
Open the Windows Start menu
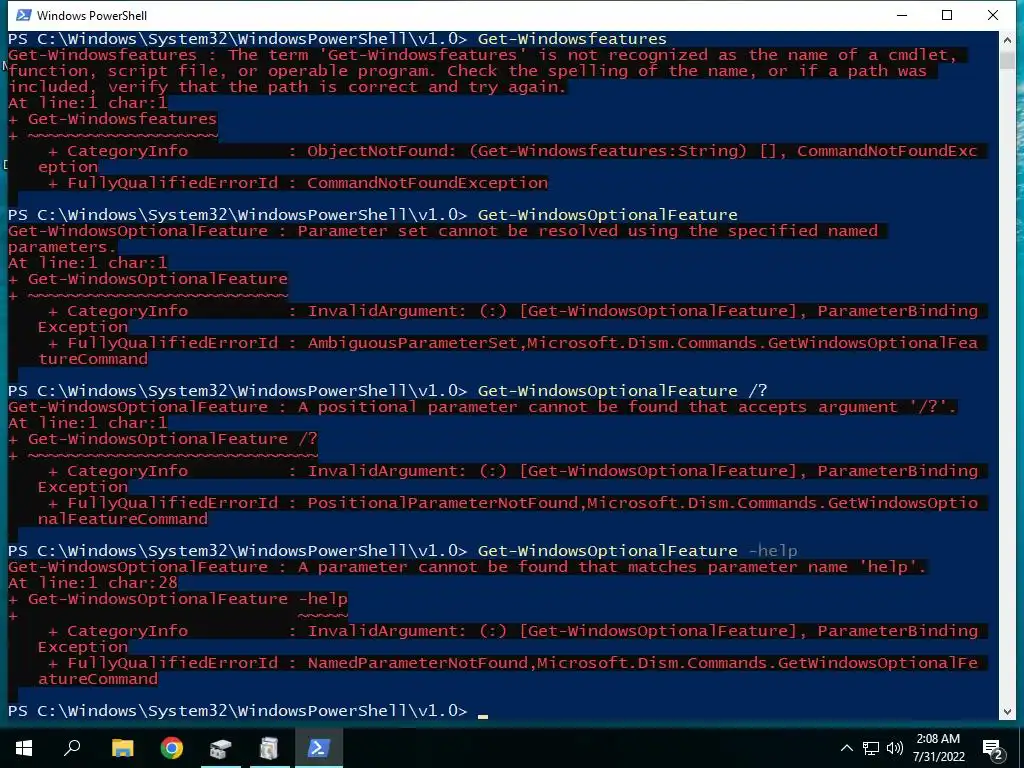(24, 748)
